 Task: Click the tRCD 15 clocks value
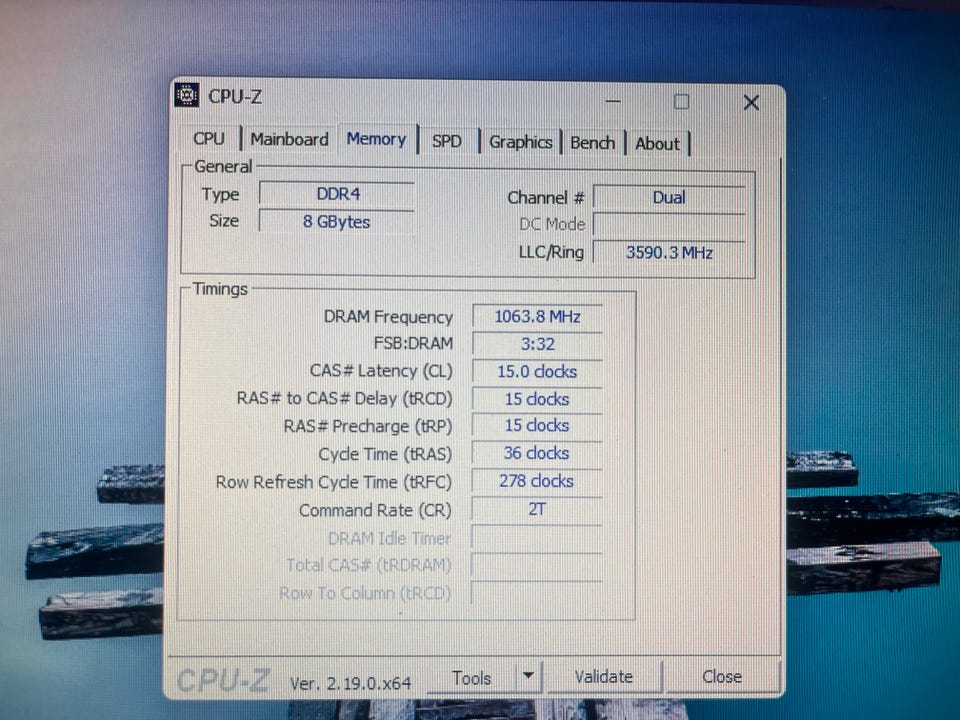(537, 399)
